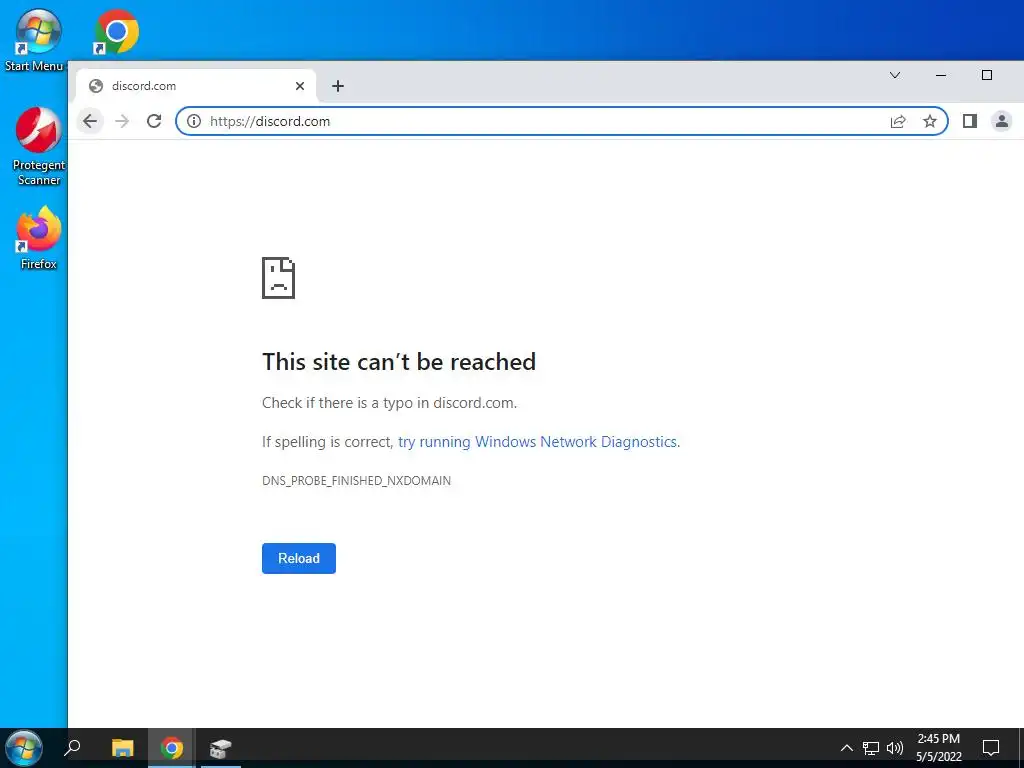The image size is (1024, 768).
Task: Maximize the Chrome window
Action: point(987,75)
